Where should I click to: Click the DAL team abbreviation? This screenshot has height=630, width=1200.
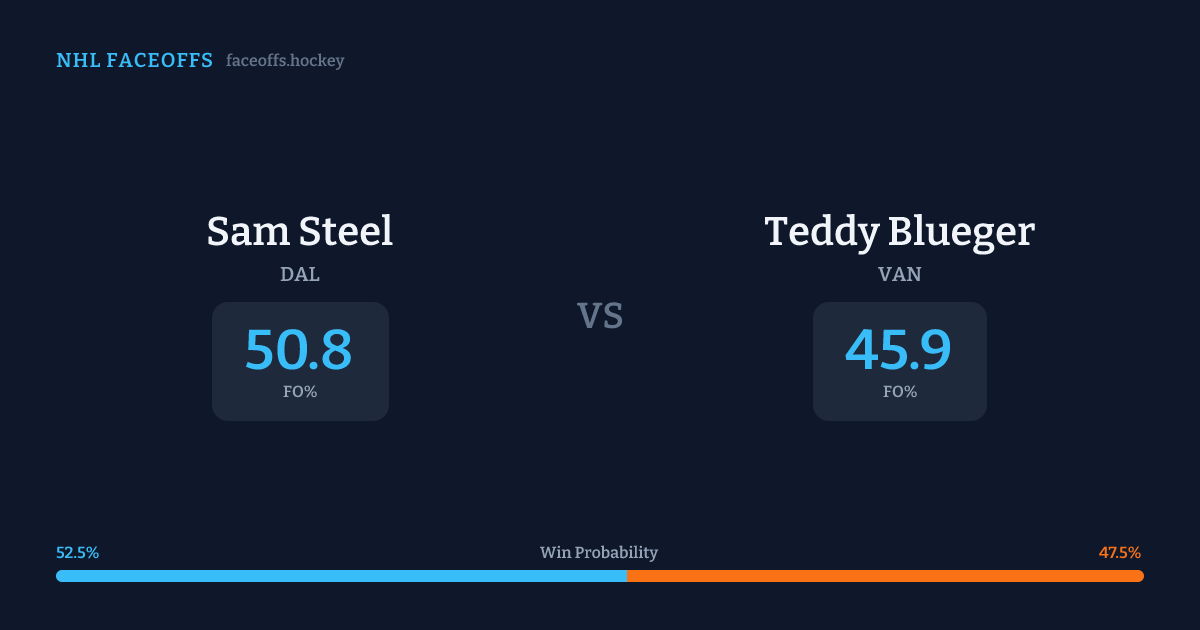point(300,275)
